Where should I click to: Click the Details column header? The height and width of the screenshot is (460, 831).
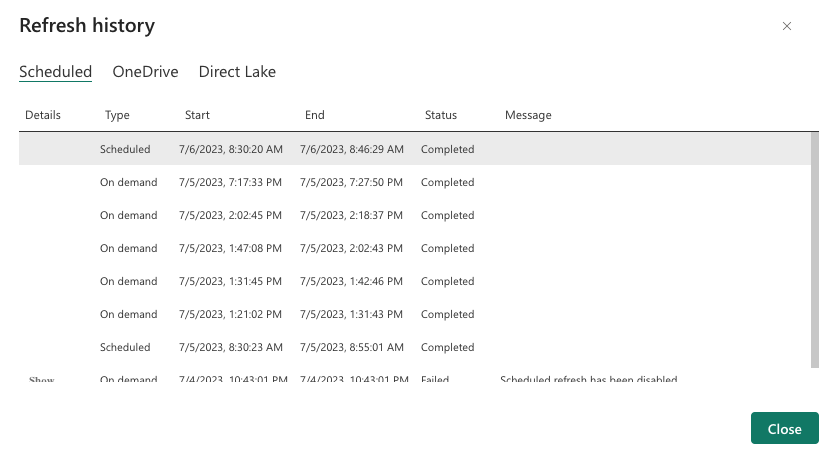coord(43,115)
